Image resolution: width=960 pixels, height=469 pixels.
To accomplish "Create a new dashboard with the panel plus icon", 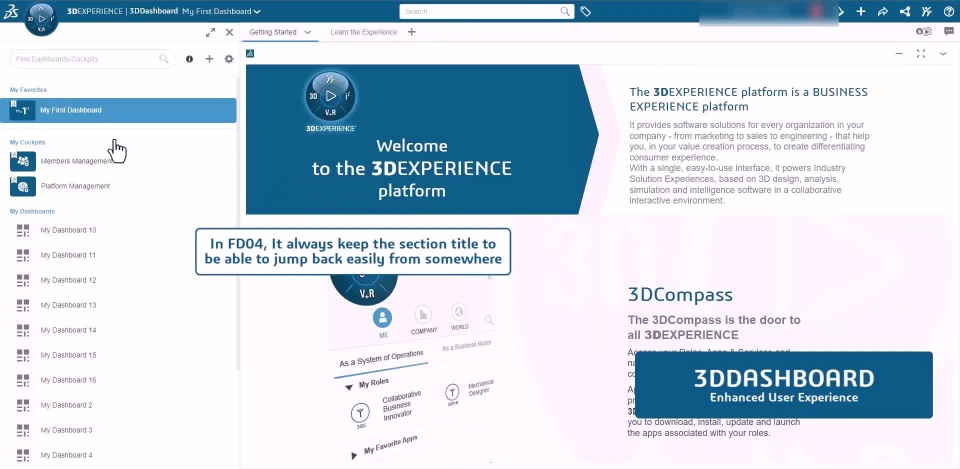I will (209, 59).
